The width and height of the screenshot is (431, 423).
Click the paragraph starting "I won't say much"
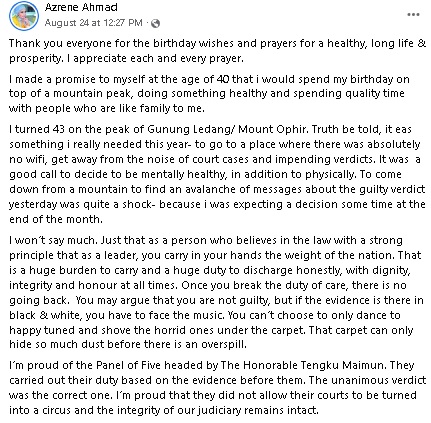click(x=216, y=292)
